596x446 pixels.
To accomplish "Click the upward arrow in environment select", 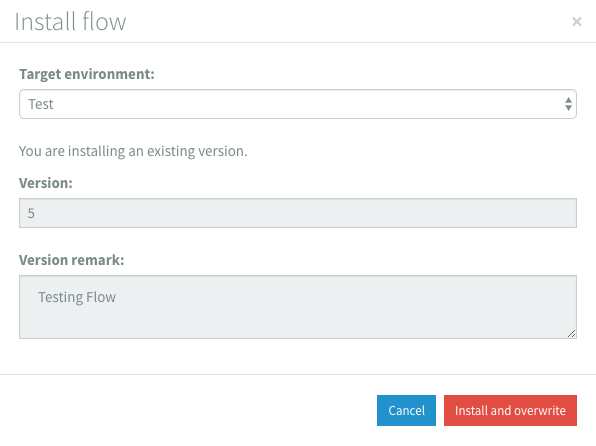I will click(568, 100).
